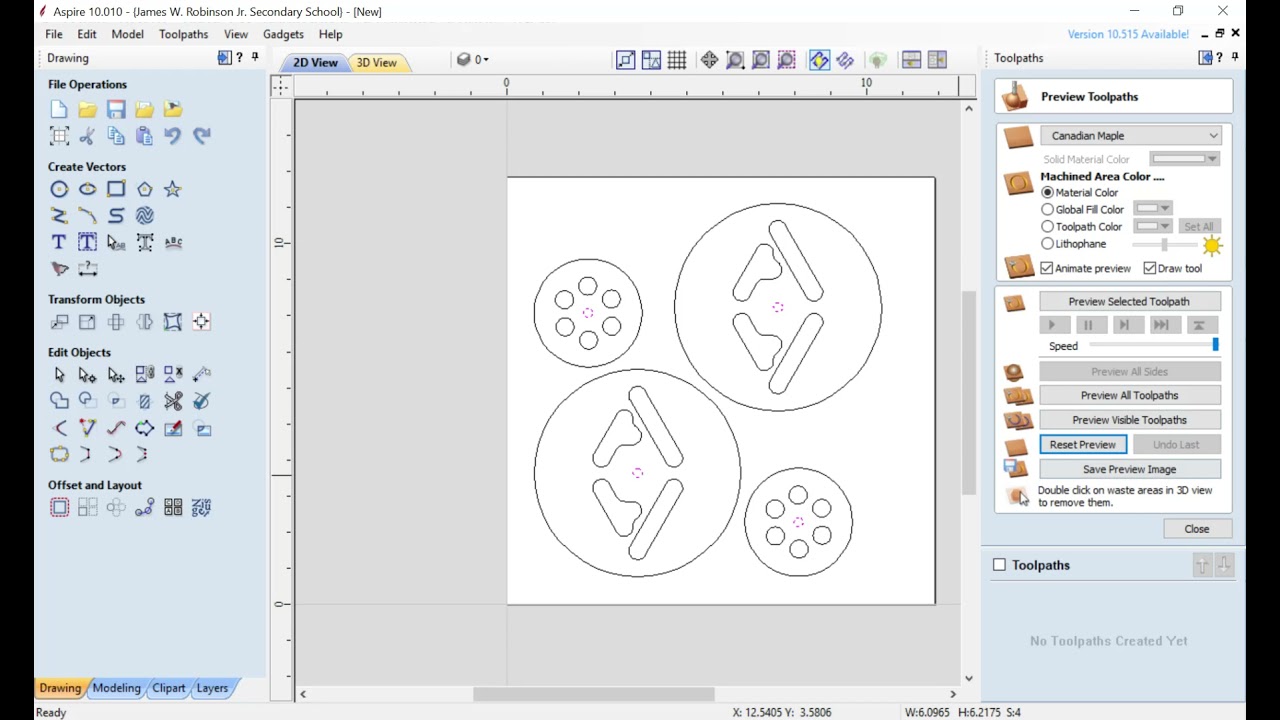This screenshot has height=720, width=1280.
Task: Select the Toolpath Color option
Action: (x=1047, y=226)
